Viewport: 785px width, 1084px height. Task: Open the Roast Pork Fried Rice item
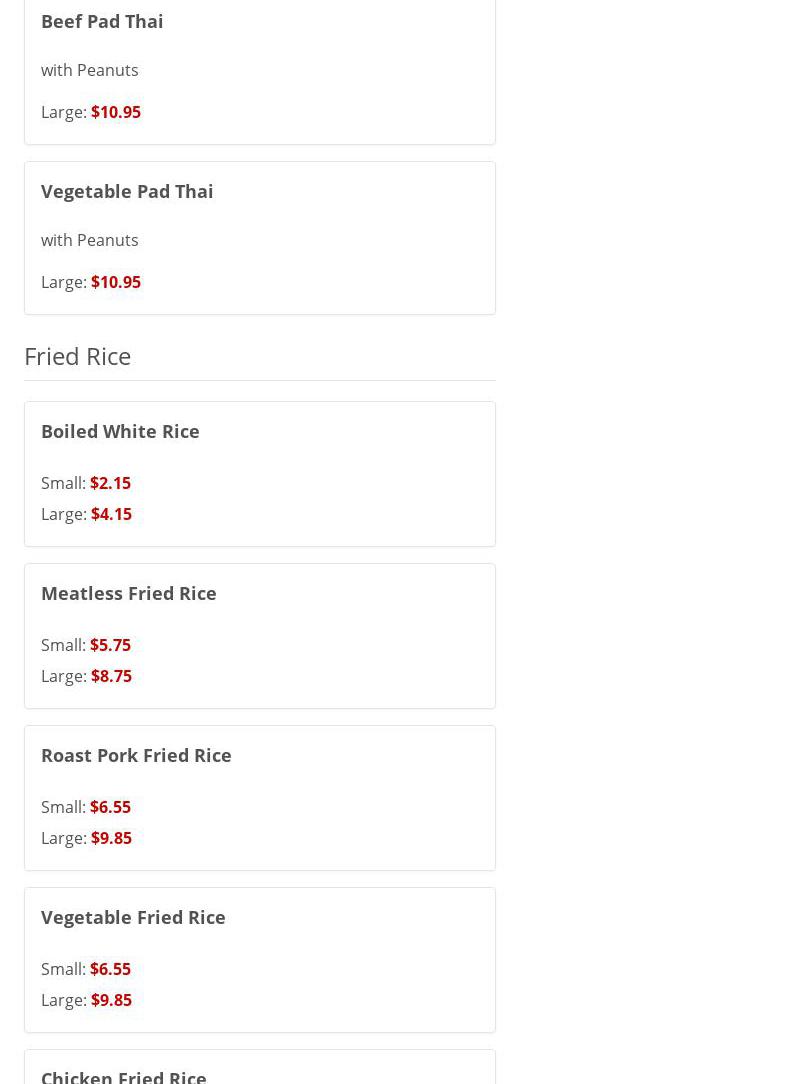[136, 755]
